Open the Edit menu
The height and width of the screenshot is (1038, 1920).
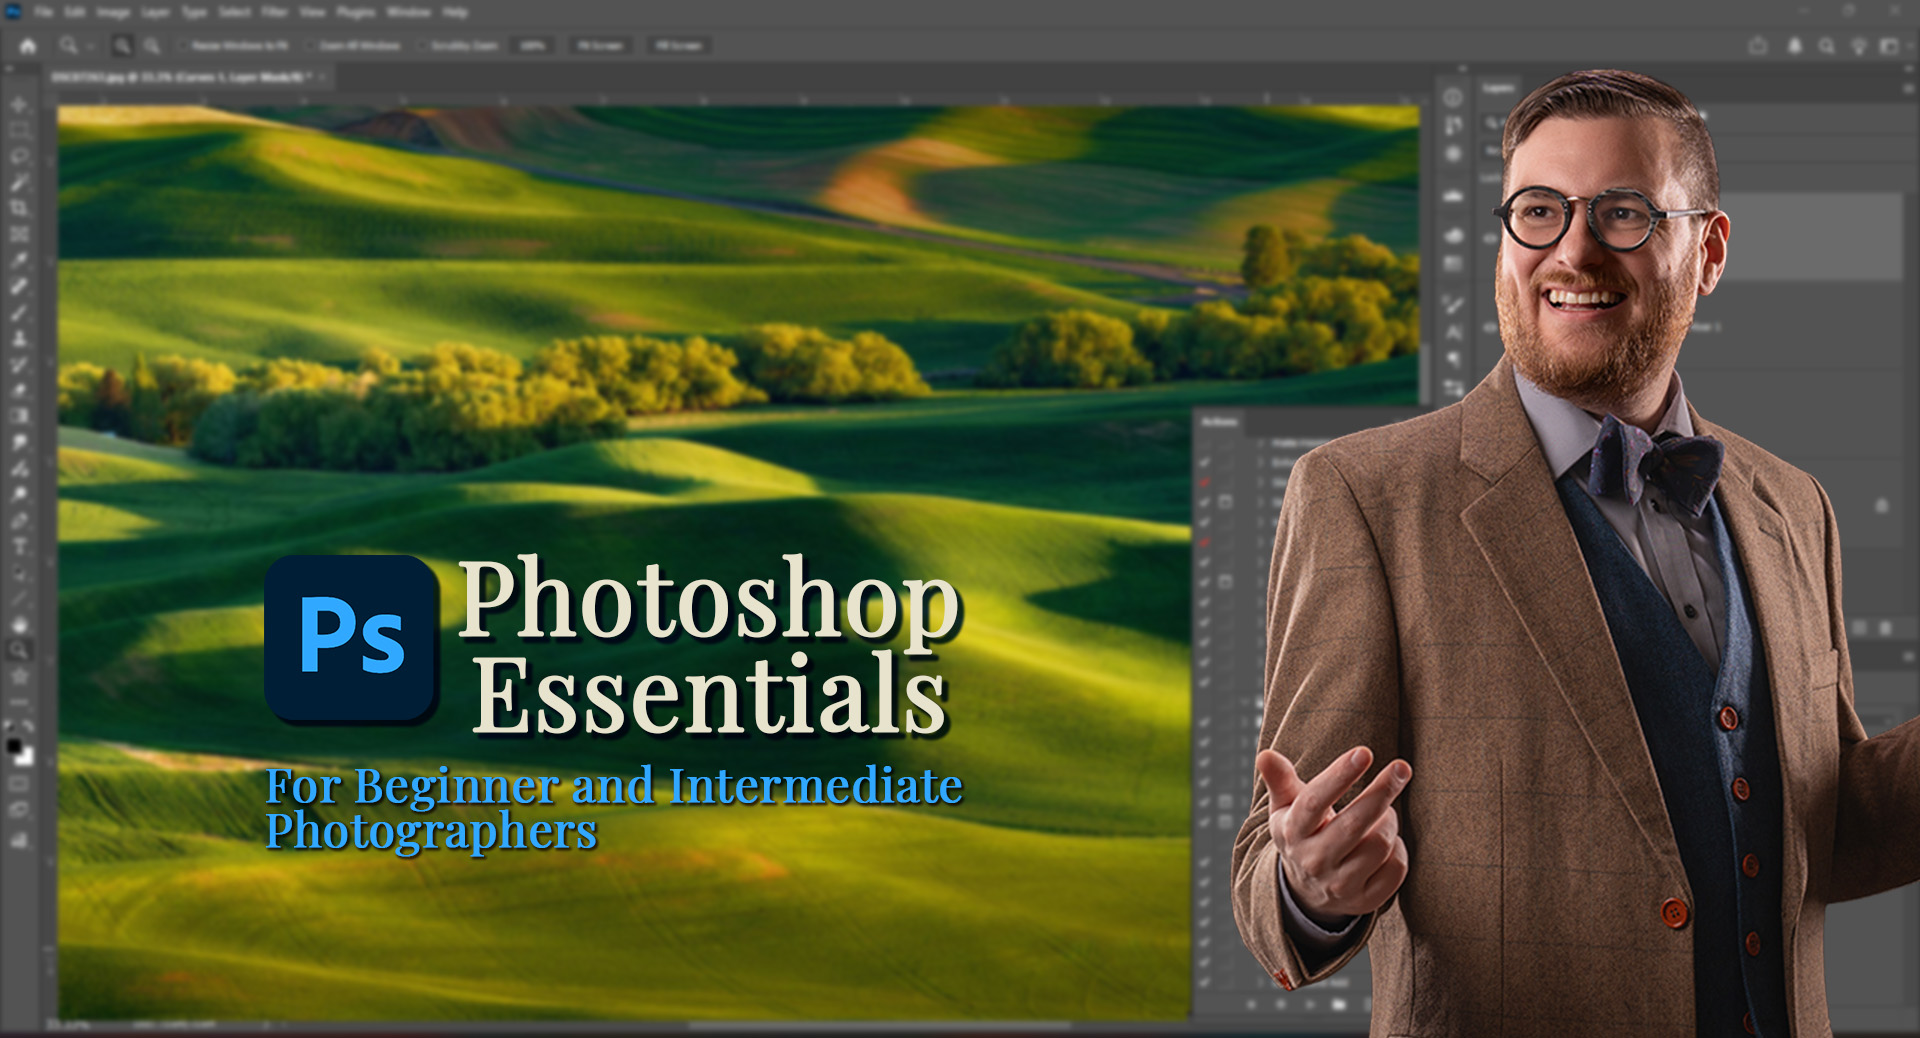[x=75, y=12]
